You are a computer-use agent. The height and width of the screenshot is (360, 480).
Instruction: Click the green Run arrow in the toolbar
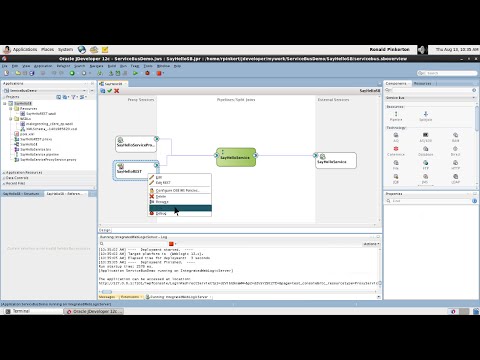pyautogui.click(x=135, y=73)
